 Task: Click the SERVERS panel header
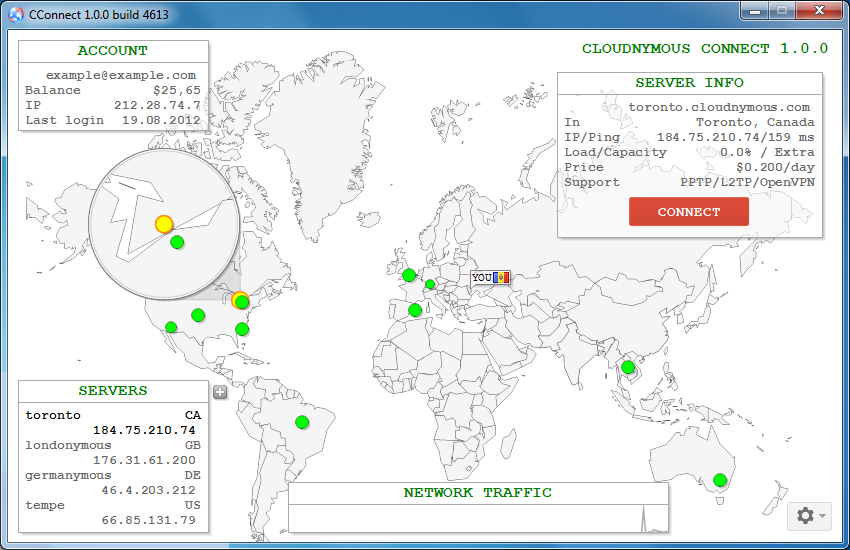pyautogui.click(x=113, y=391)
